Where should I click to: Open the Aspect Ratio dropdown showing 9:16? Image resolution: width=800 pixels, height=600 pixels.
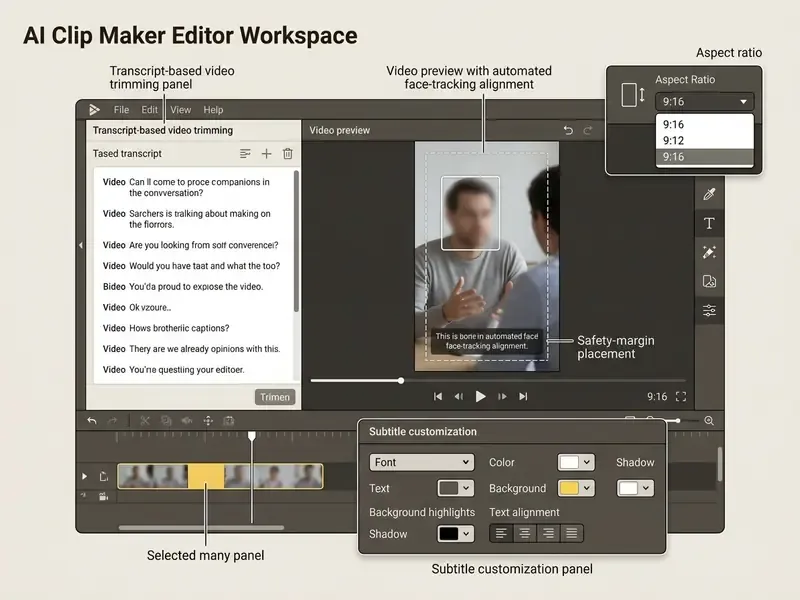click(704, 102)
